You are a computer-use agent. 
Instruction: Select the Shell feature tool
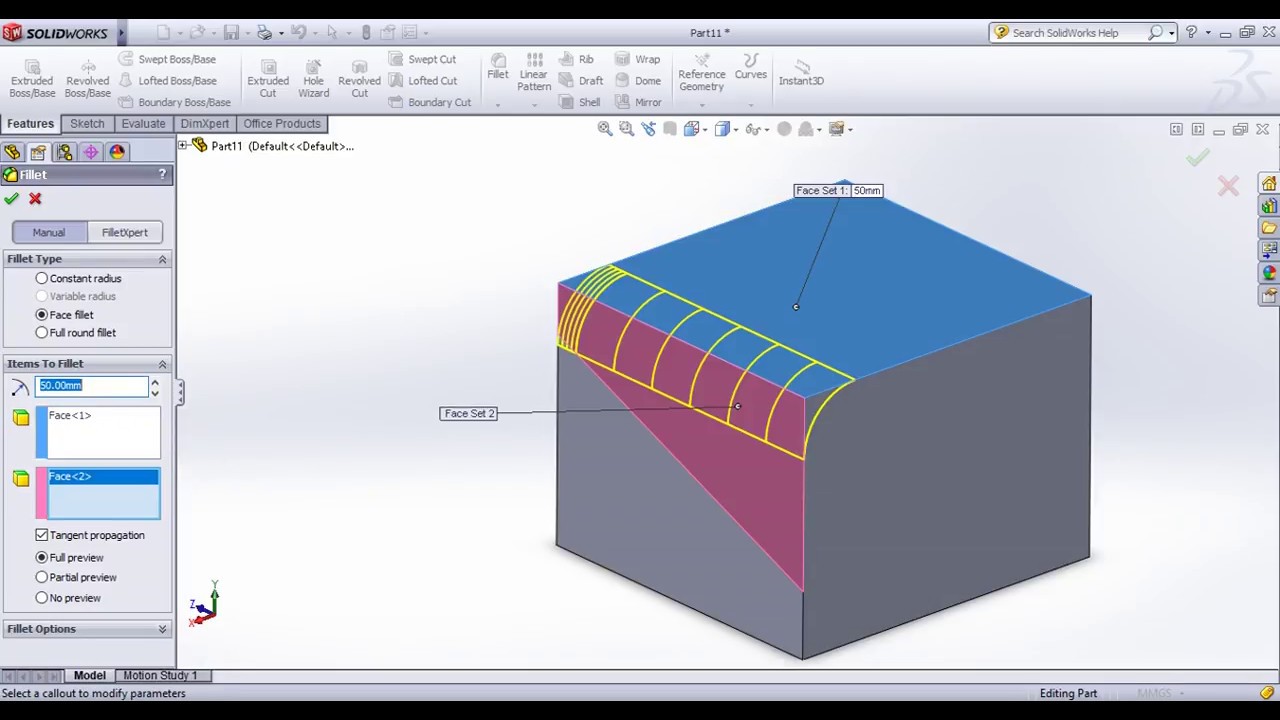pos(580,102)
